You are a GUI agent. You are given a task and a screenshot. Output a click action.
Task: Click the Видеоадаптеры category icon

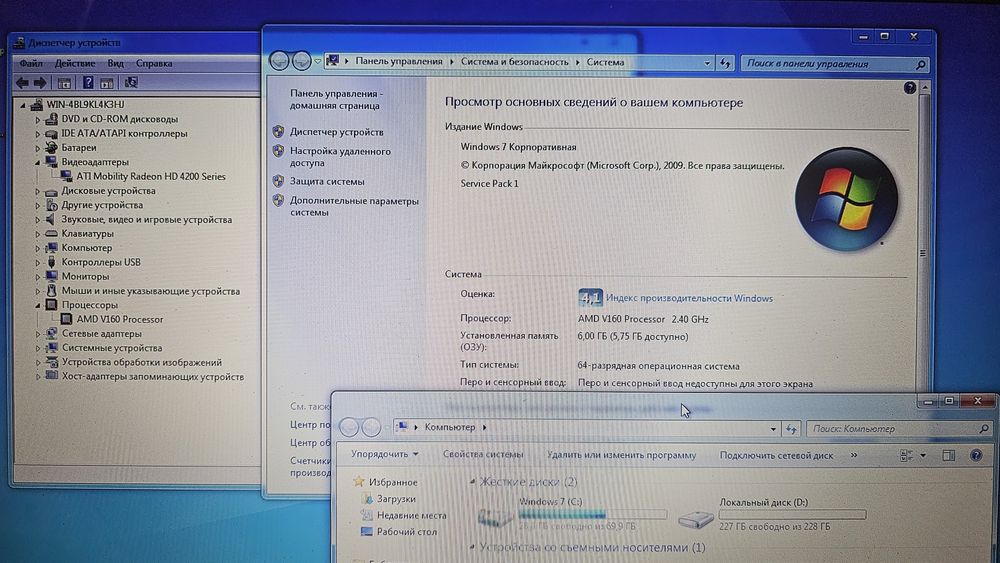[51, 162]
